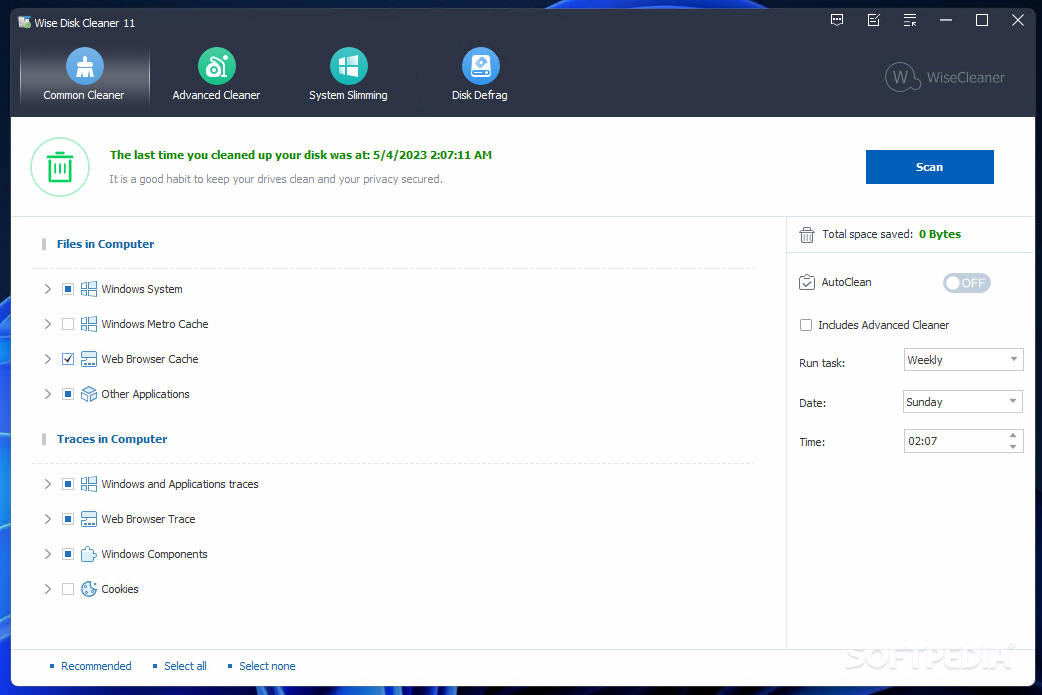Viewport: 1042px width, 695px height.
Task: Expand the Windows System row
Action: click(x=48, y=289)
